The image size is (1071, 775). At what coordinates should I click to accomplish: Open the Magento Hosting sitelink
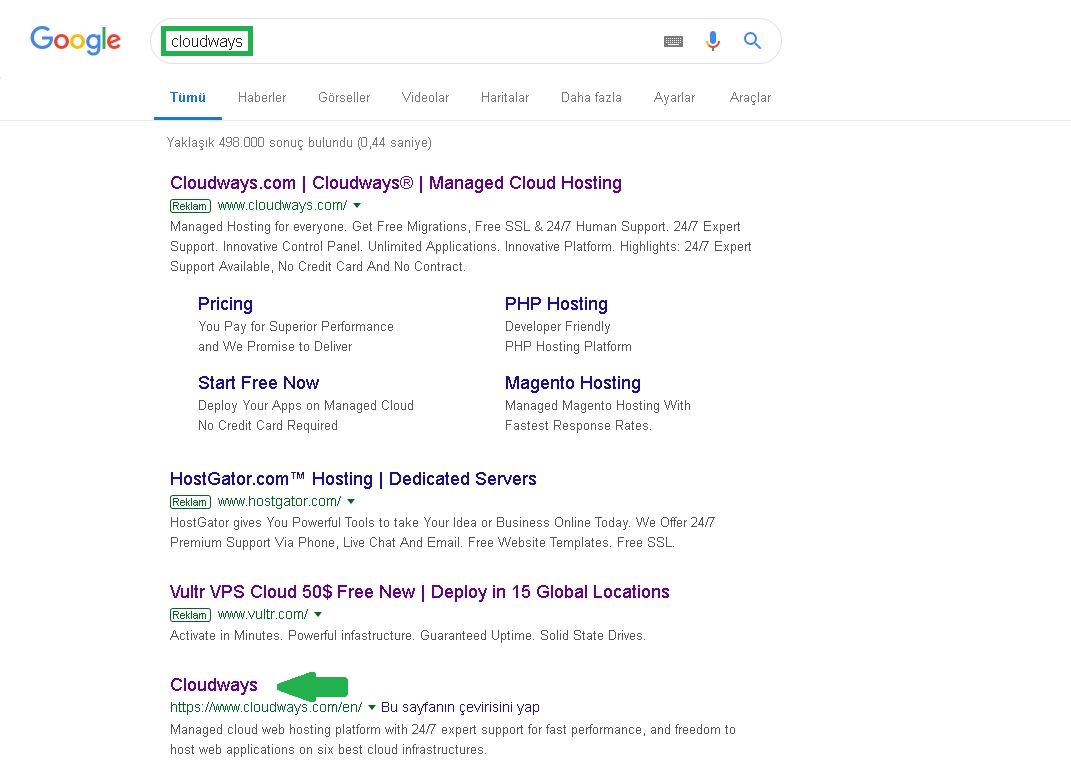click(x=572, y=383)
